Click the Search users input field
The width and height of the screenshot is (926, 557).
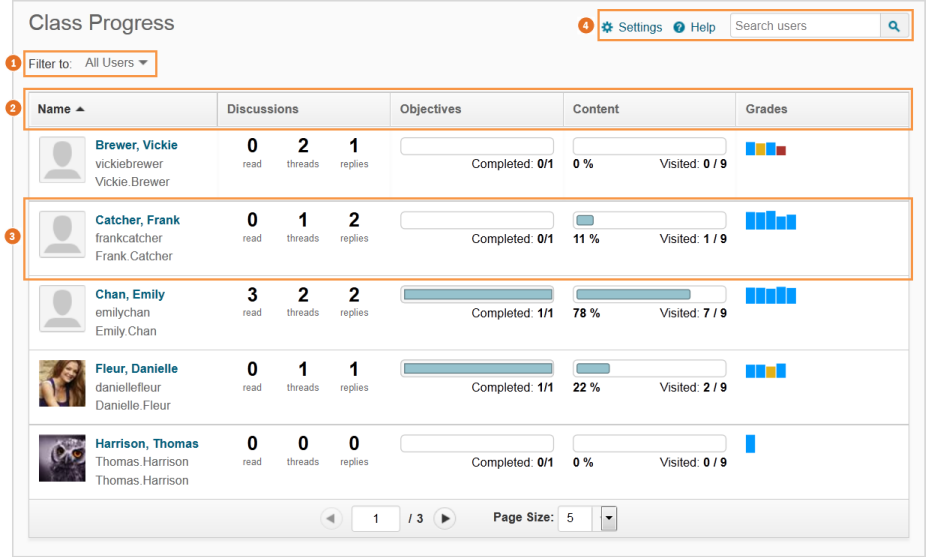point(805,26)
